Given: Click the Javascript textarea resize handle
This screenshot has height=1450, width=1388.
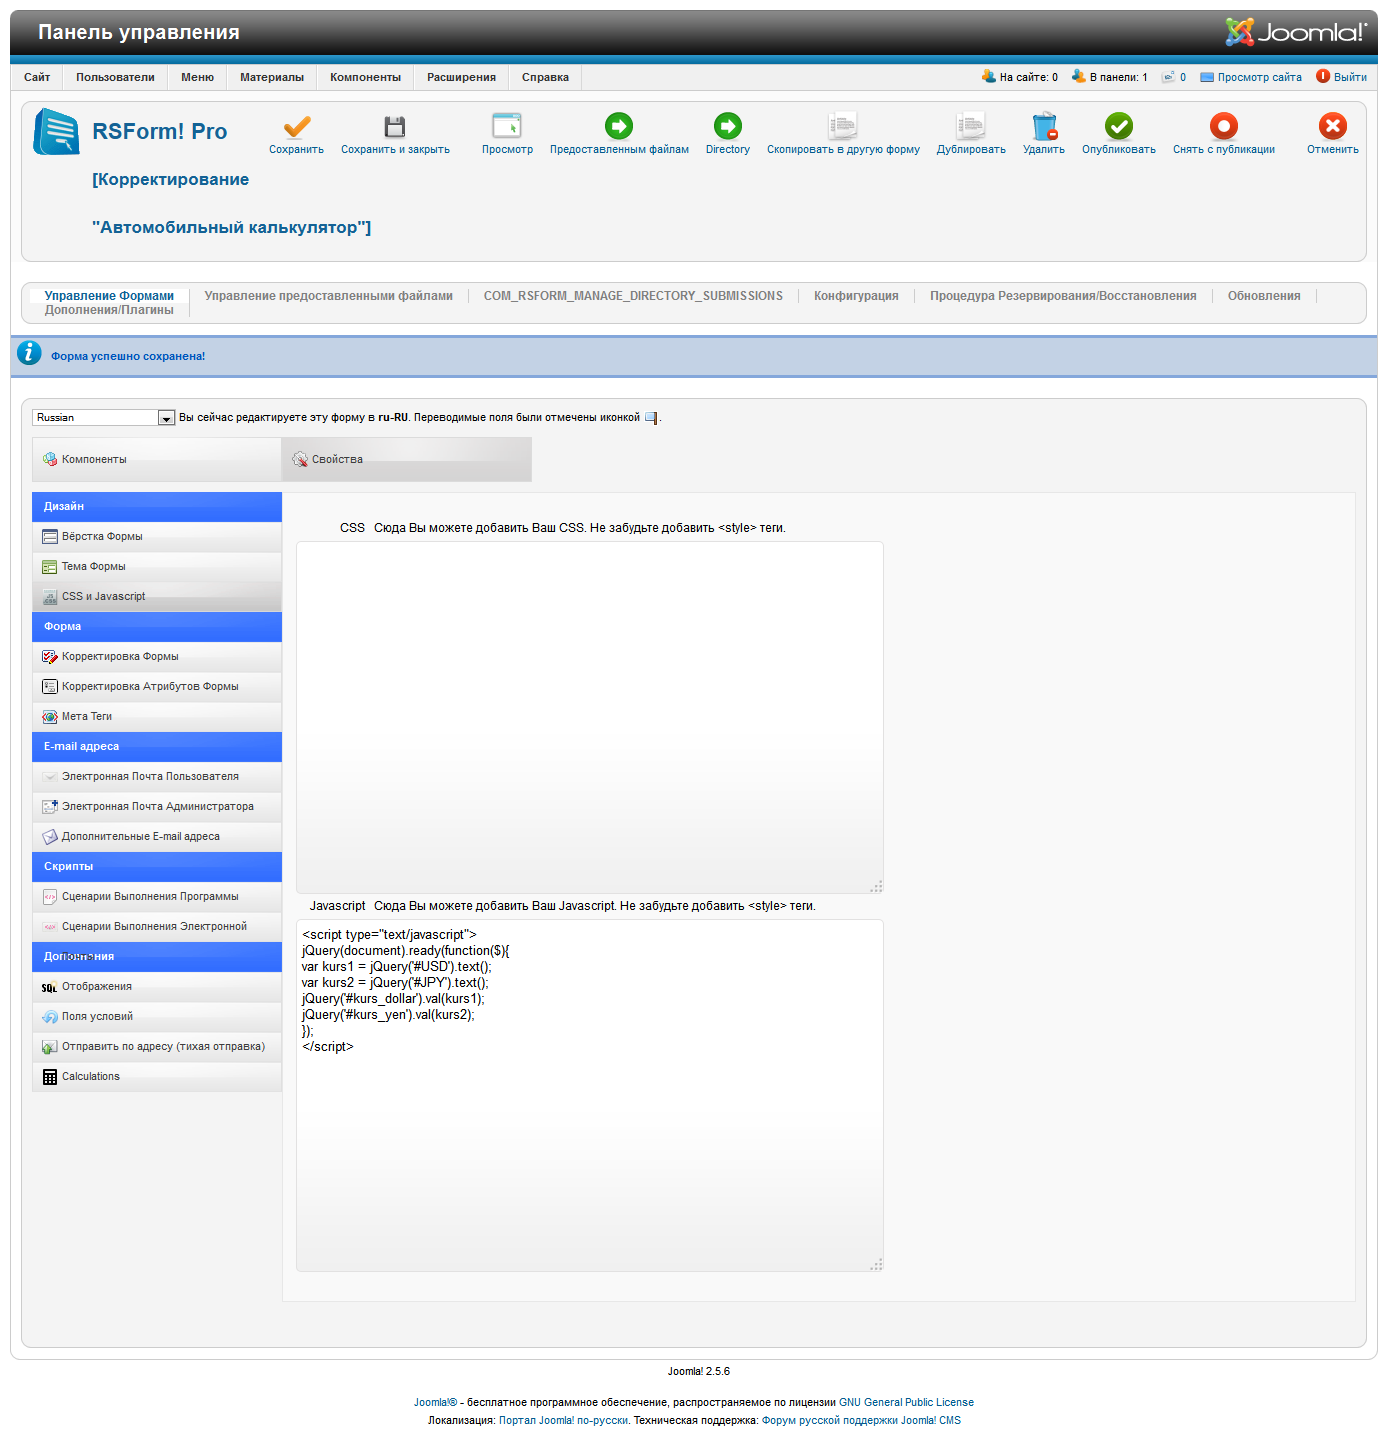Looking at the screenshot, I should (877, 1265).
